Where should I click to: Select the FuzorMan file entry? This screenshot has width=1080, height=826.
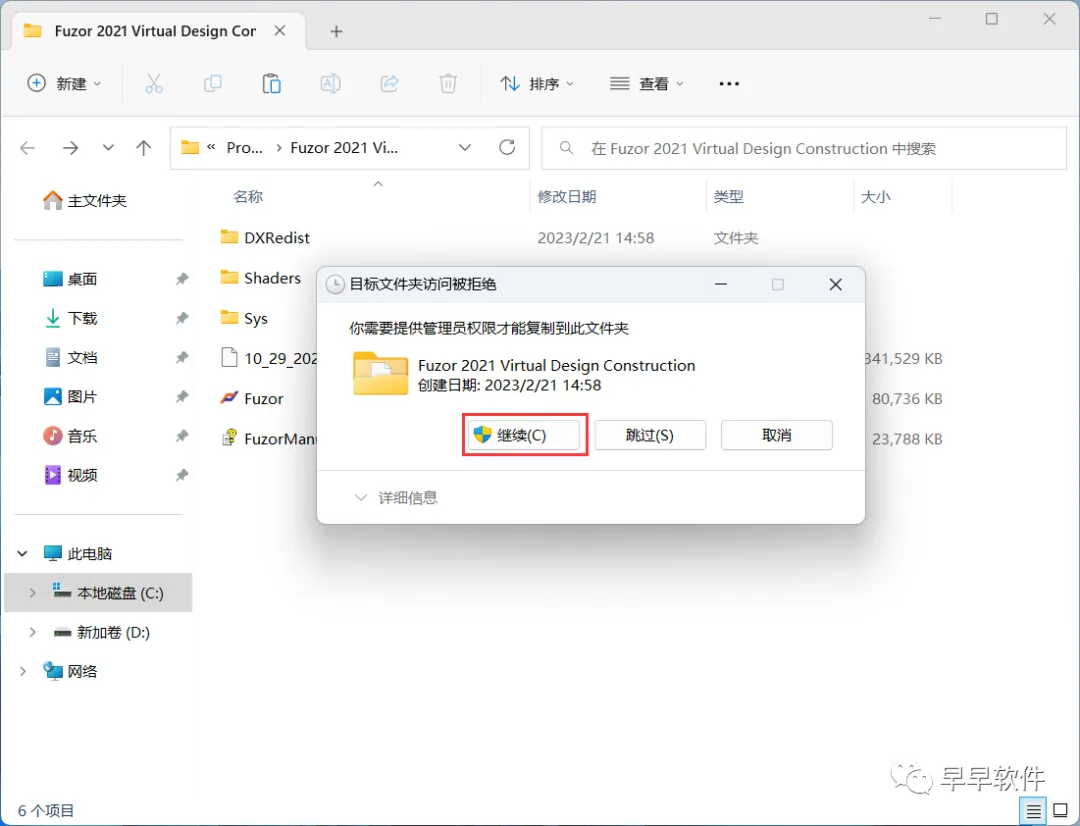[268, 439]
